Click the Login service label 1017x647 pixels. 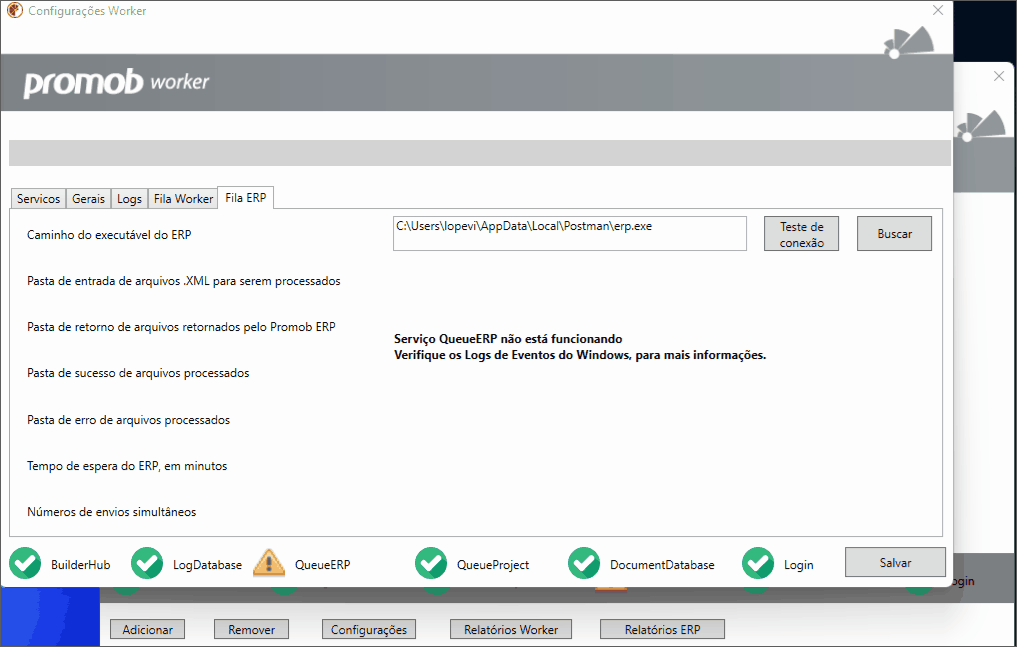tap(798, 565)
